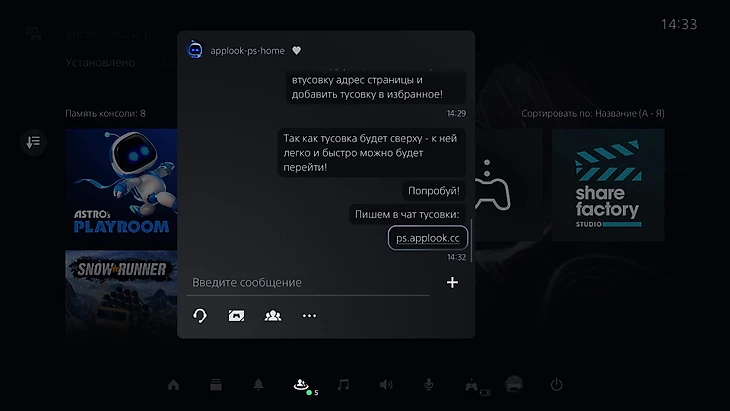Start voice chat with headset icon
This screenshot has height=411, width=730.
click(200, 316)
